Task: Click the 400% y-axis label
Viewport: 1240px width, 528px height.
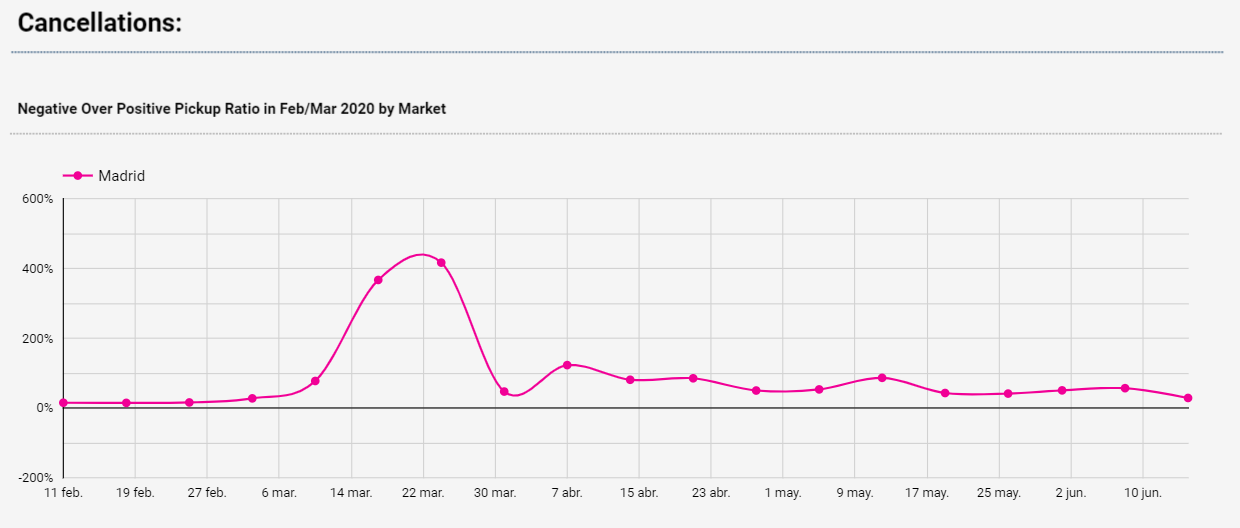Action: 38,269
